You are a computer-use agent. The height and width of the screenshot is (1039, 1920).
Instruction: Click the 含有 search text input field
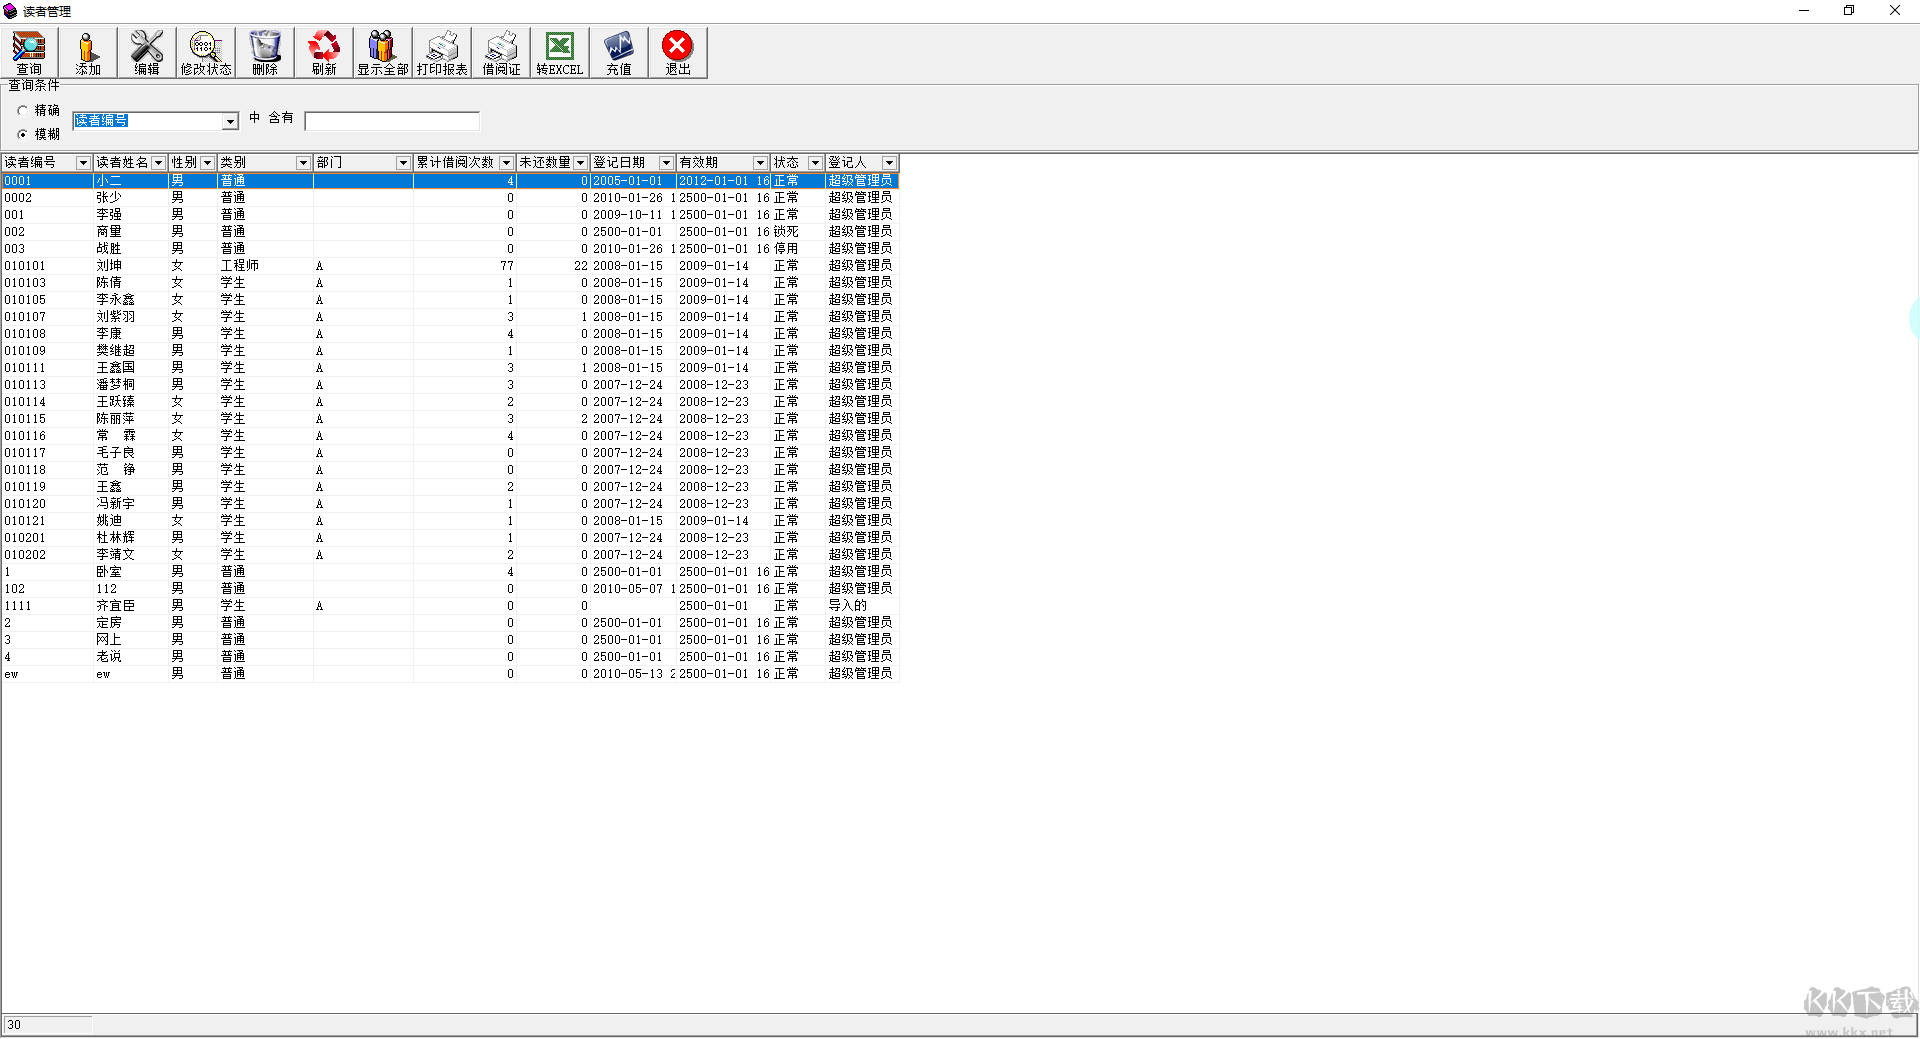click(x=392, y=121)
